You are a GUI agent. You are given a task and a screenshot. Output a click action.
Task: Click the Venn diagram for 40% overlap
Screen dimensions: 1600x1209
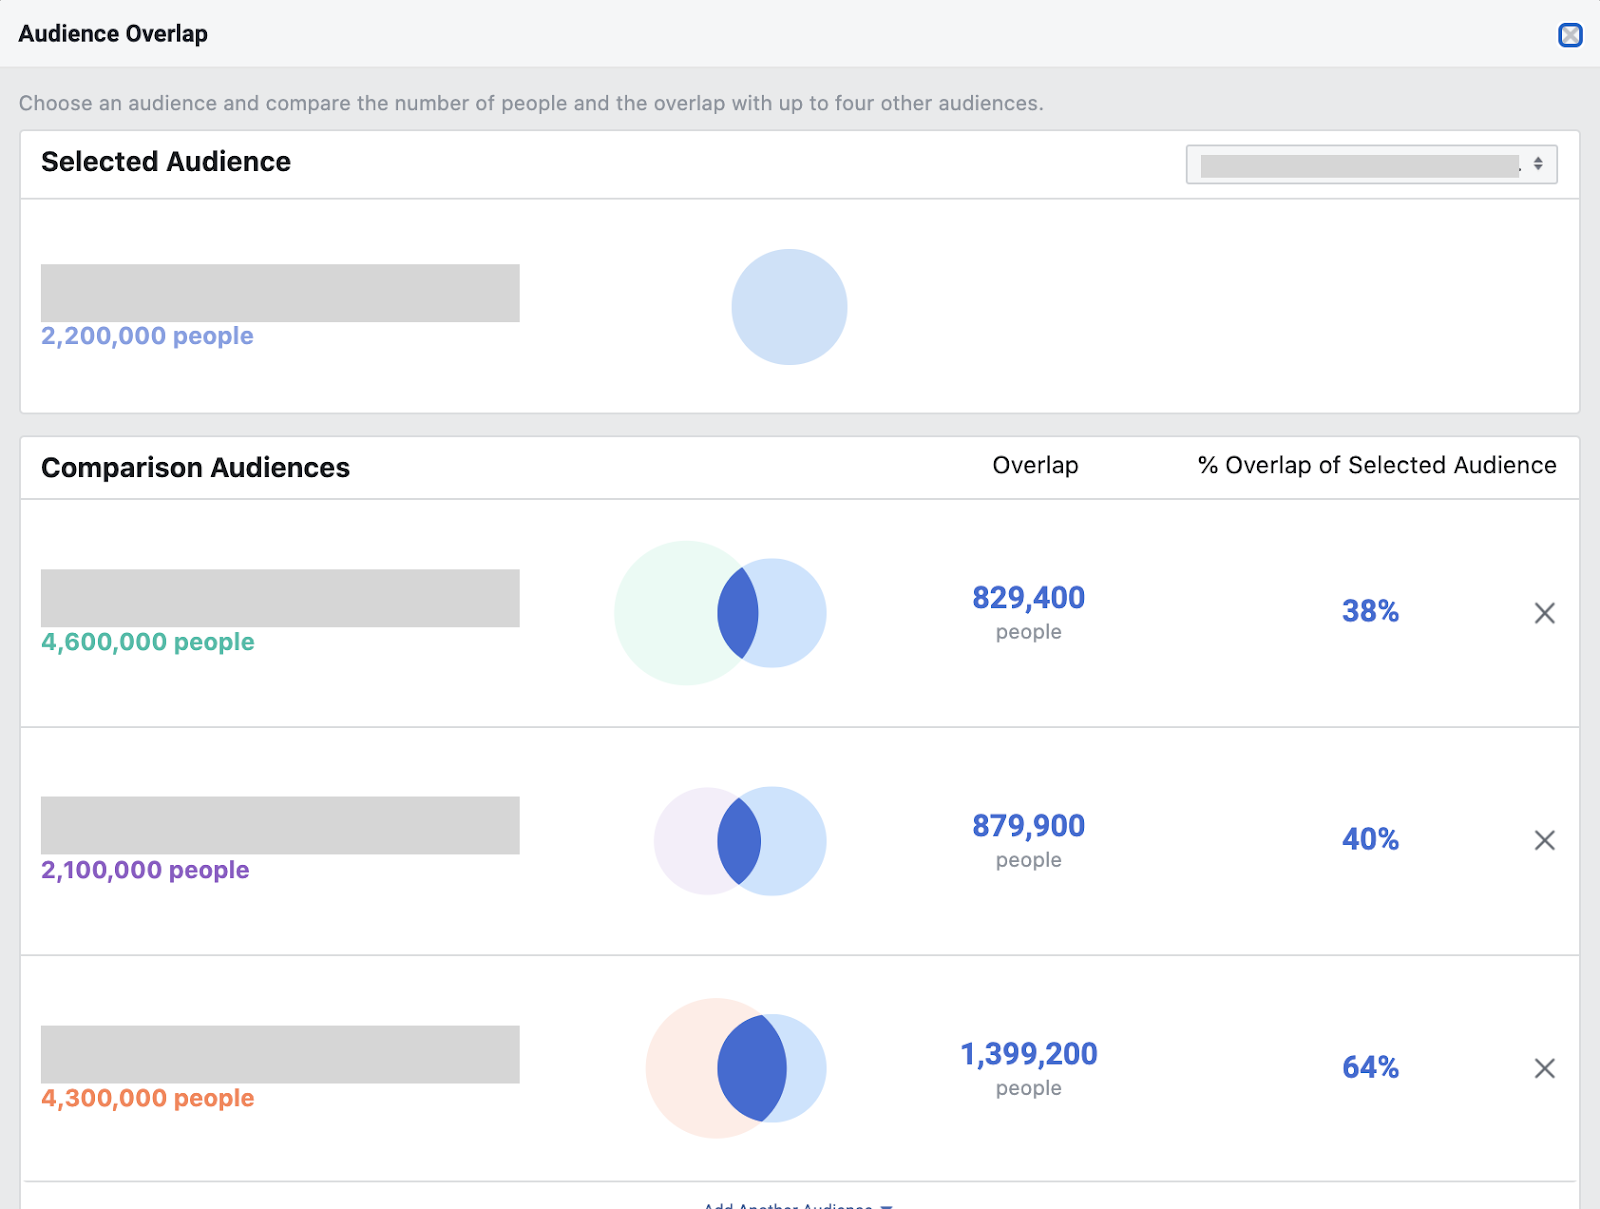point(740,841)
